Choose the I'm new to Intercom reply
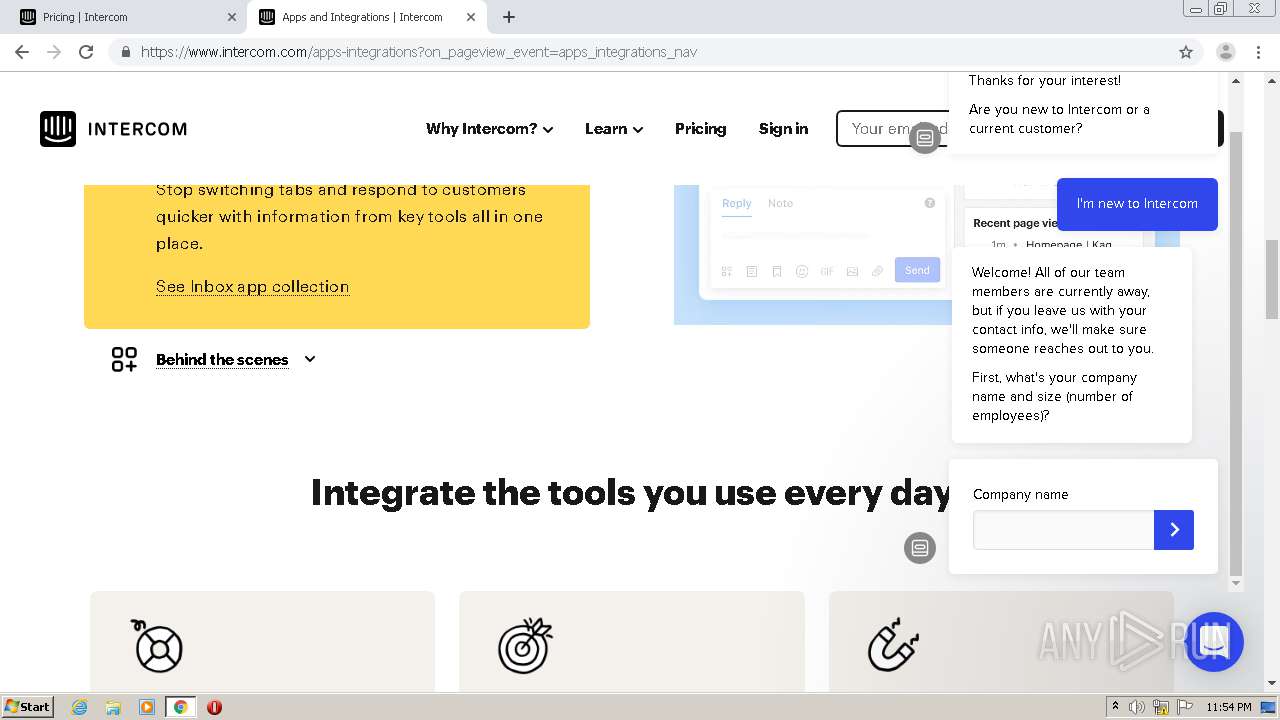Screen dimensions: 1280x720 tap(1137, 204)
